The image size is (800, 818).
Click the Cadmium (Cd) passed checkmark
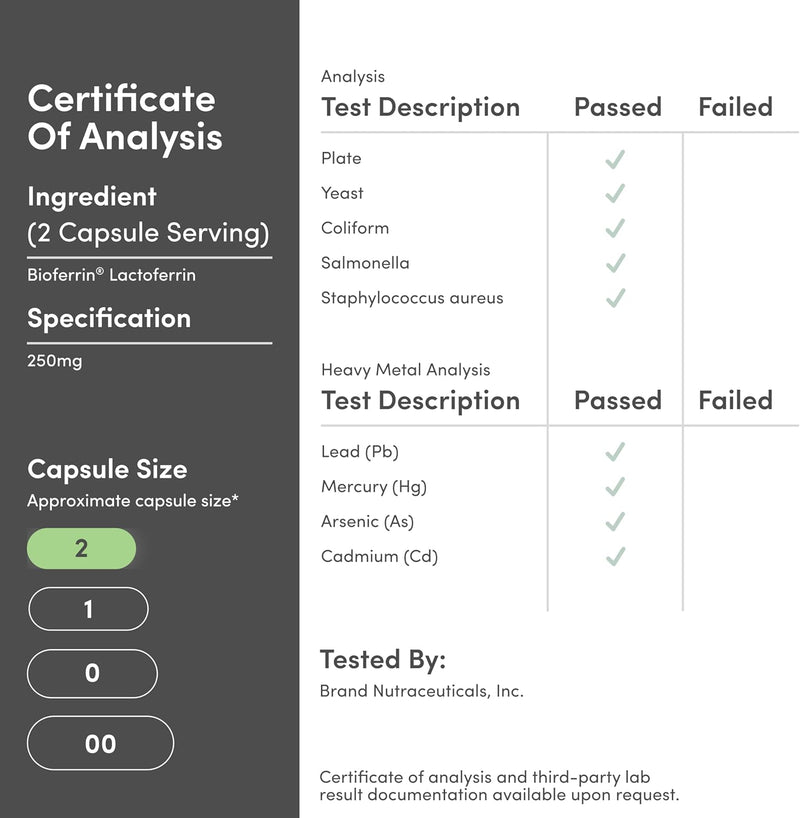tap(615, 556)
